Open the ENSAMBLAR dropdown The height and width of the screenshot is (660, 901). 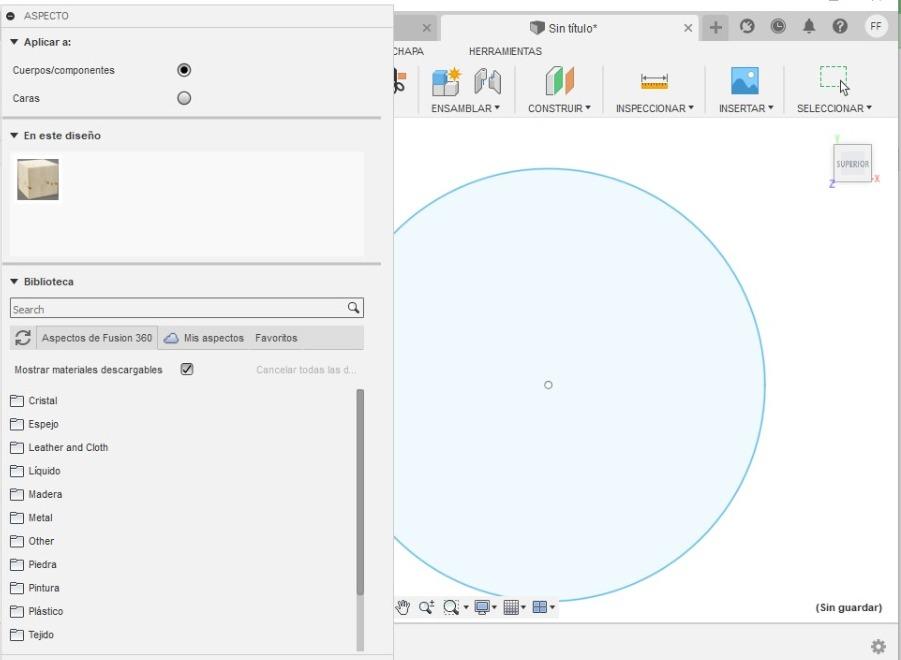pos(465,108)
